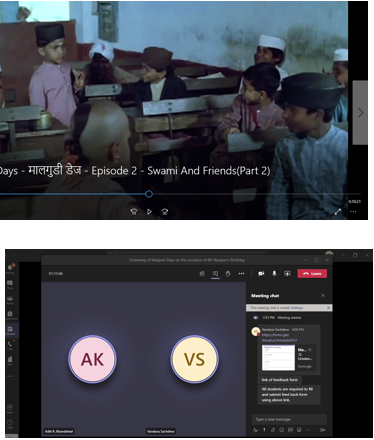Open the emoji picker below message box
The width and height of the screenshot is (374, 440).
[282, 430]
